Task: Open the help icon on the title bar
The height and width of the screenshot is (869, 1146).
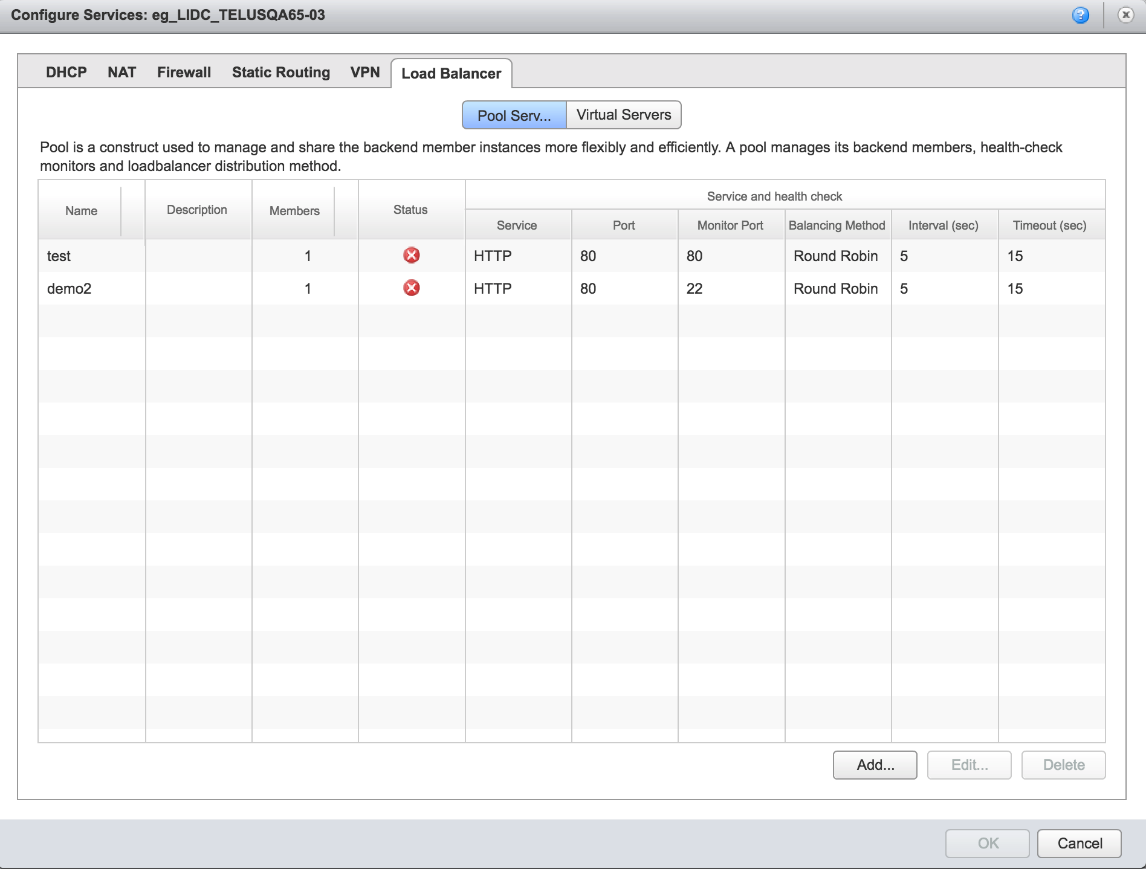Action: point(1081,15)
